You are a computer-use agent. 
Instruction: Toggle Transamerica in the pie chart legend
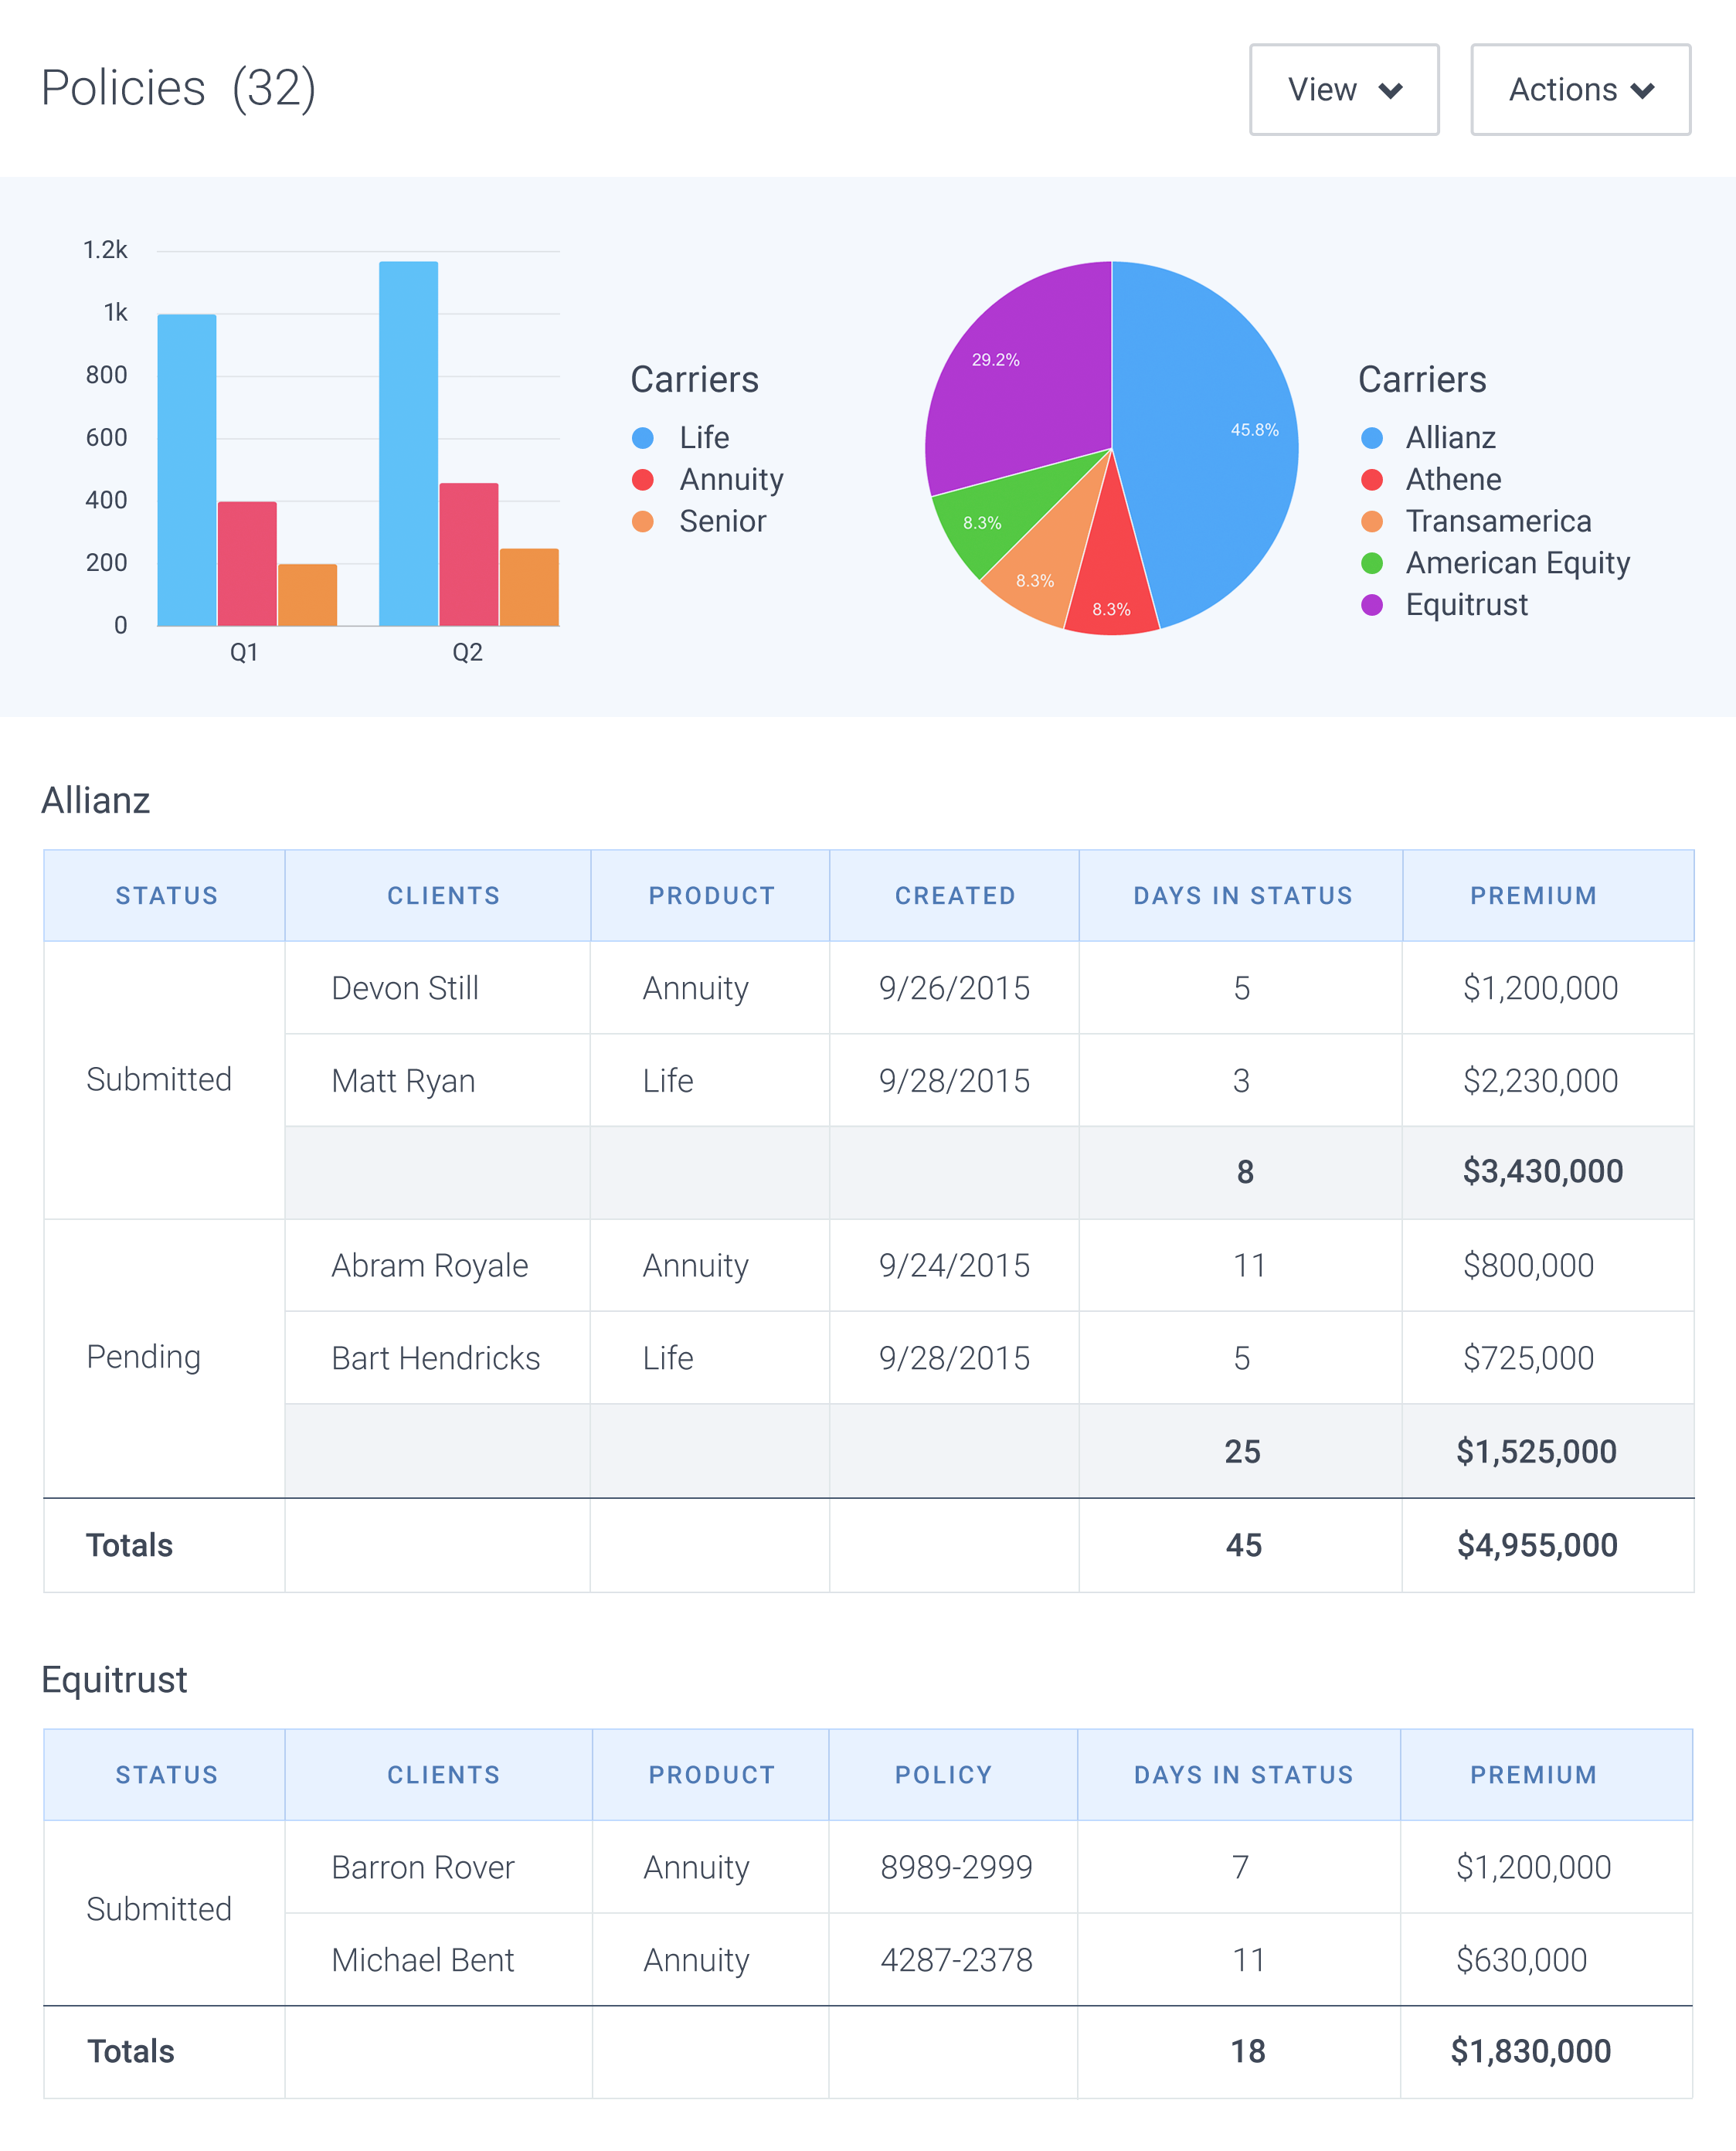pos(1476,522)
